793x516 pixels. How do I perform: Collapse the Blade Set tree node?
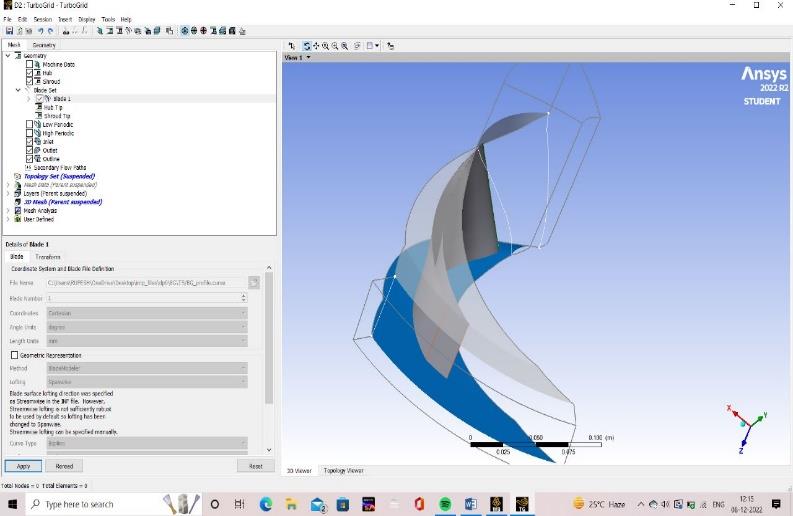pos(18,90)
